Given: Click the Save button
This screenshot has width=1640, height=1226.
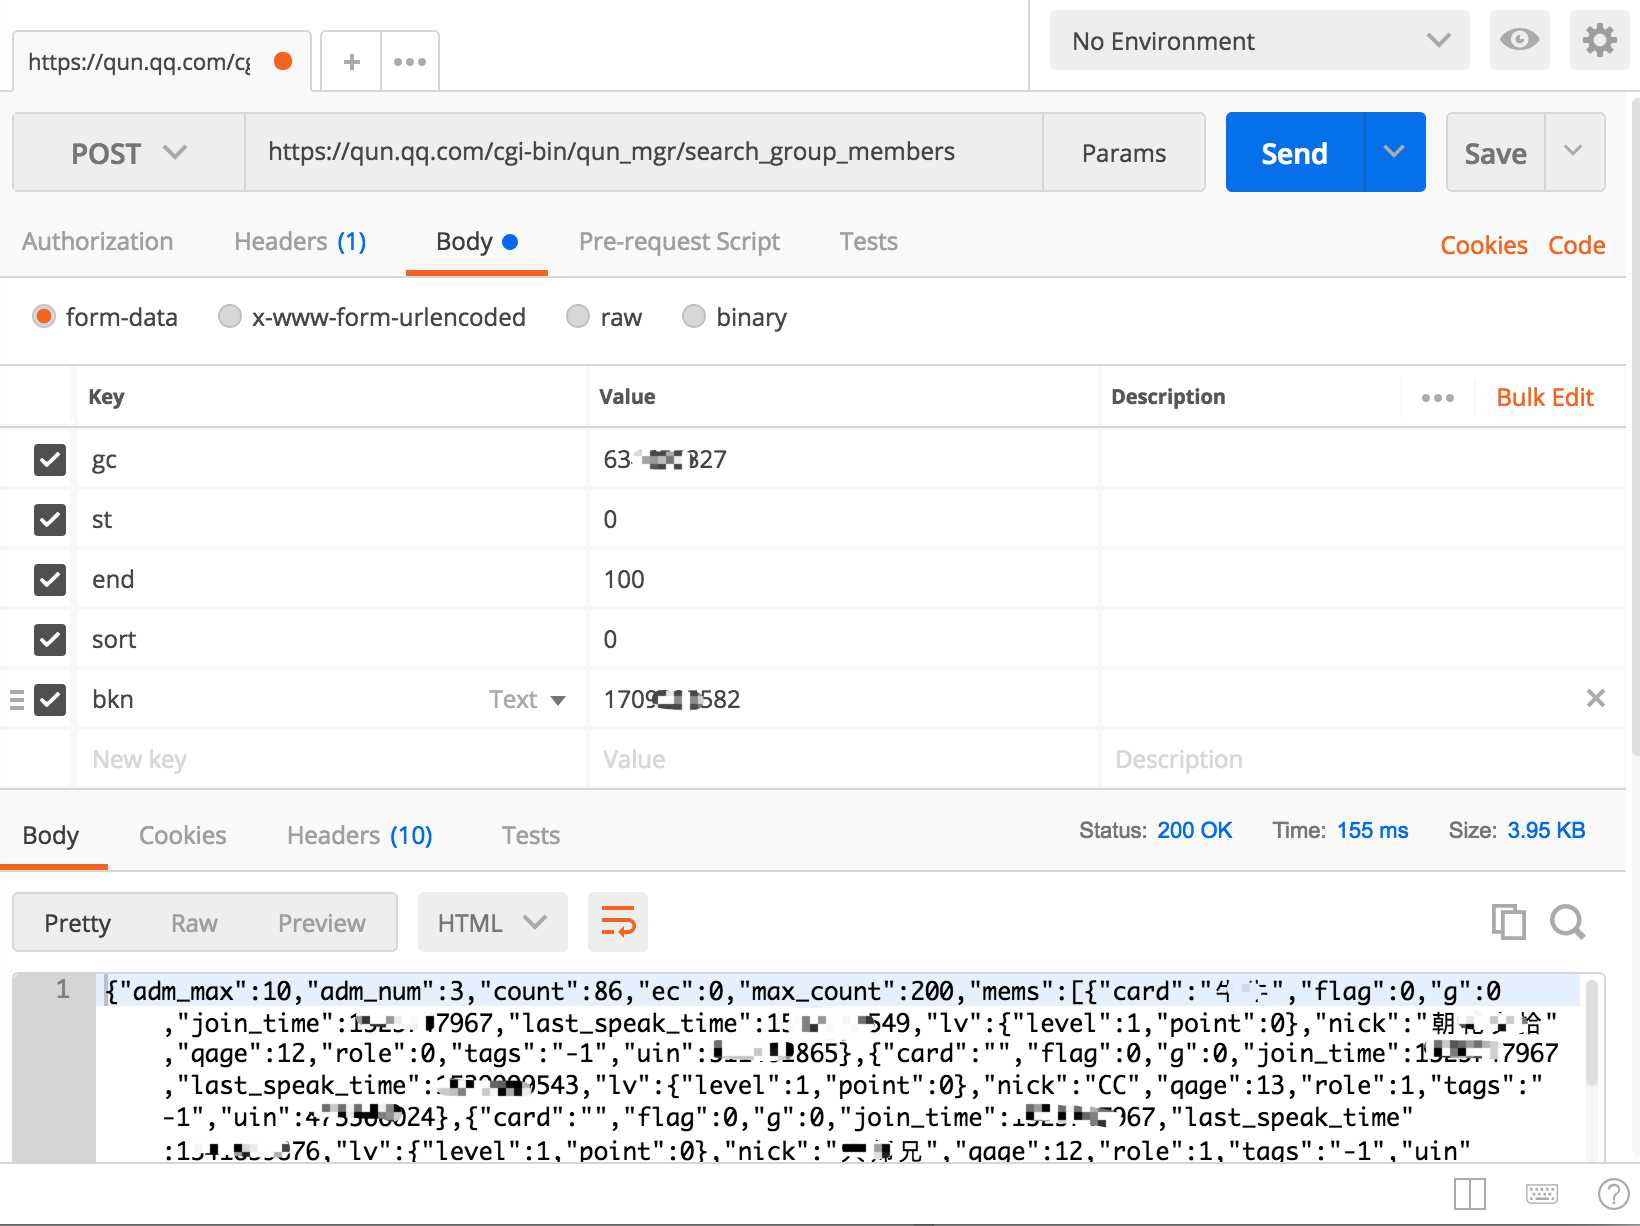Looking at the screenshot, I should tap(1495, 152).
